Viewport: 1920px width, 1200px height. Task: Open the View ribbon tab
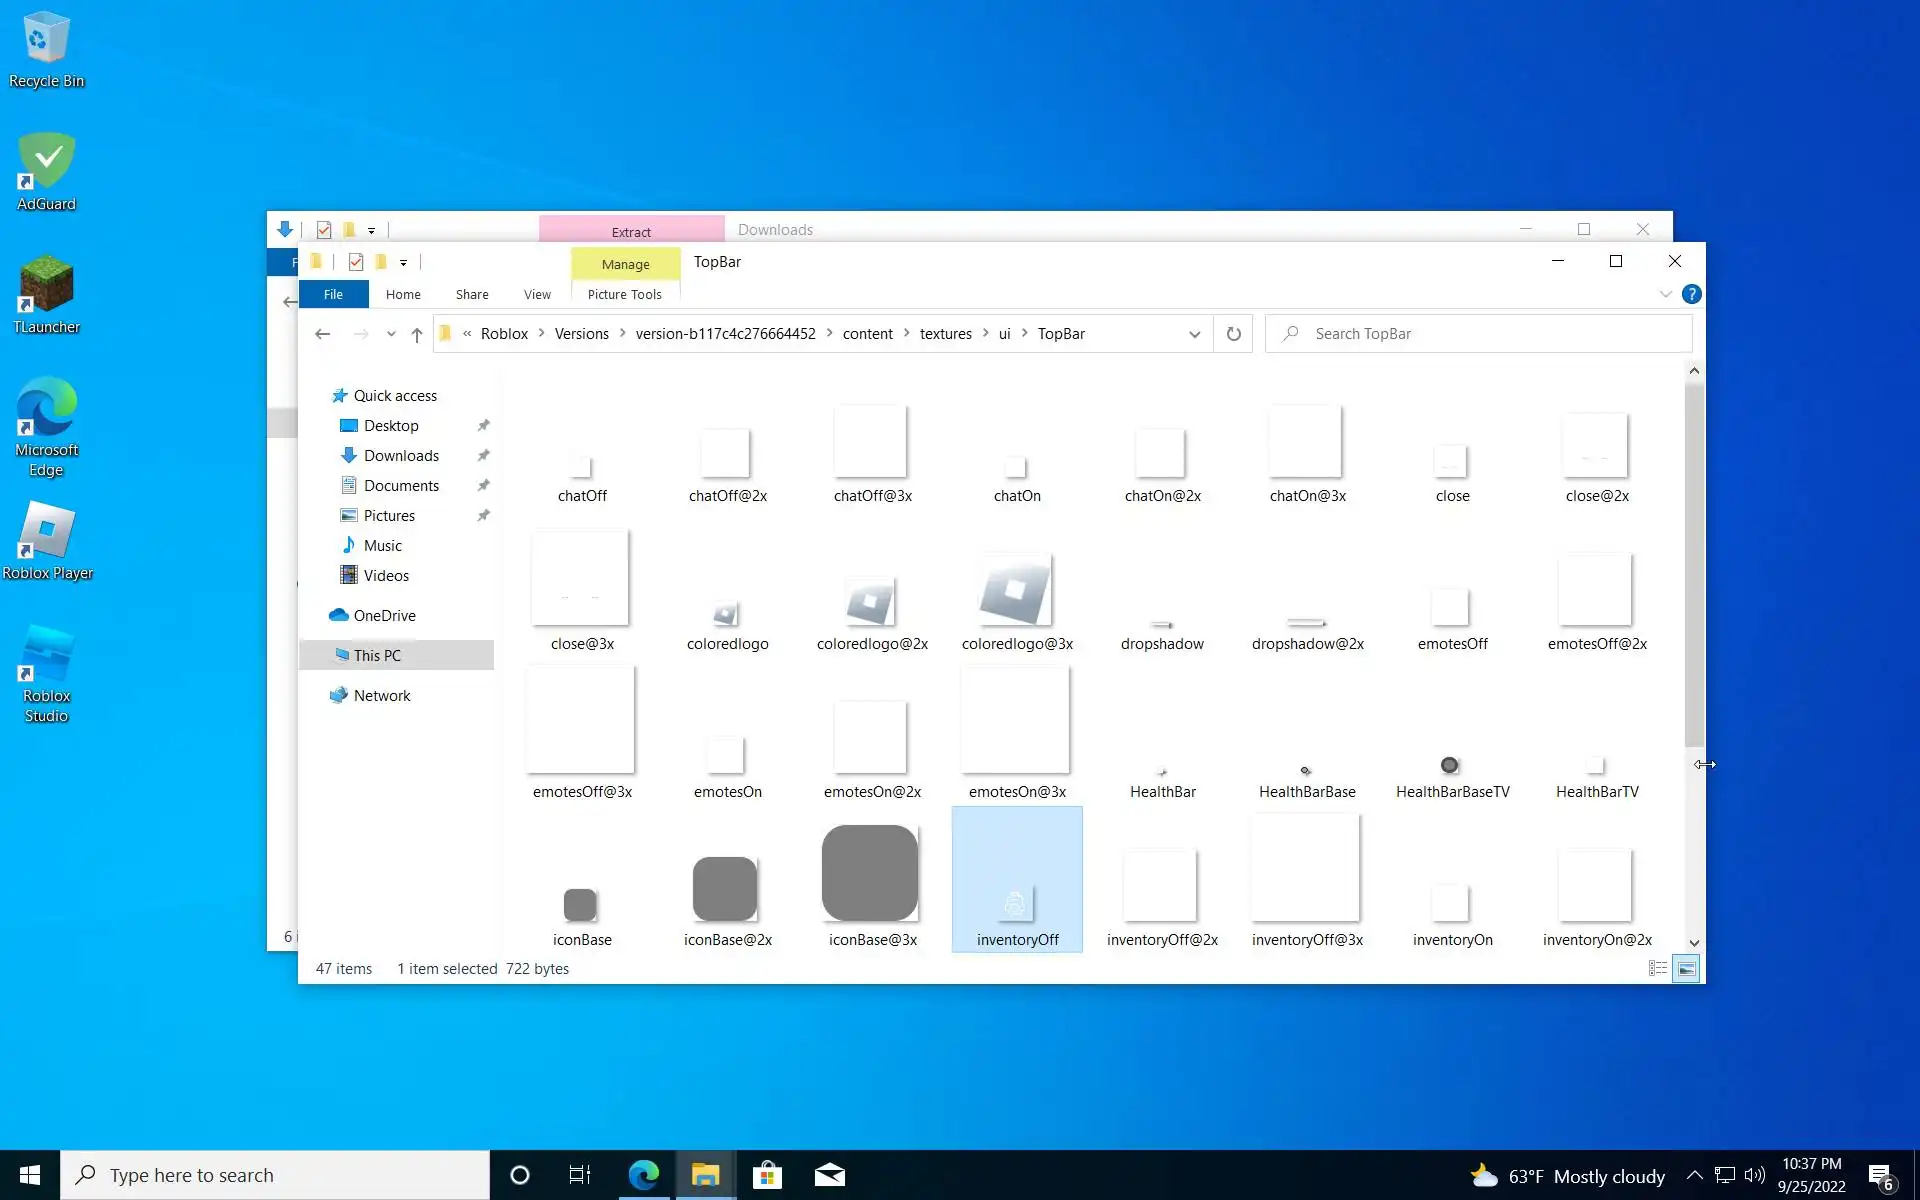click(537, 294)
